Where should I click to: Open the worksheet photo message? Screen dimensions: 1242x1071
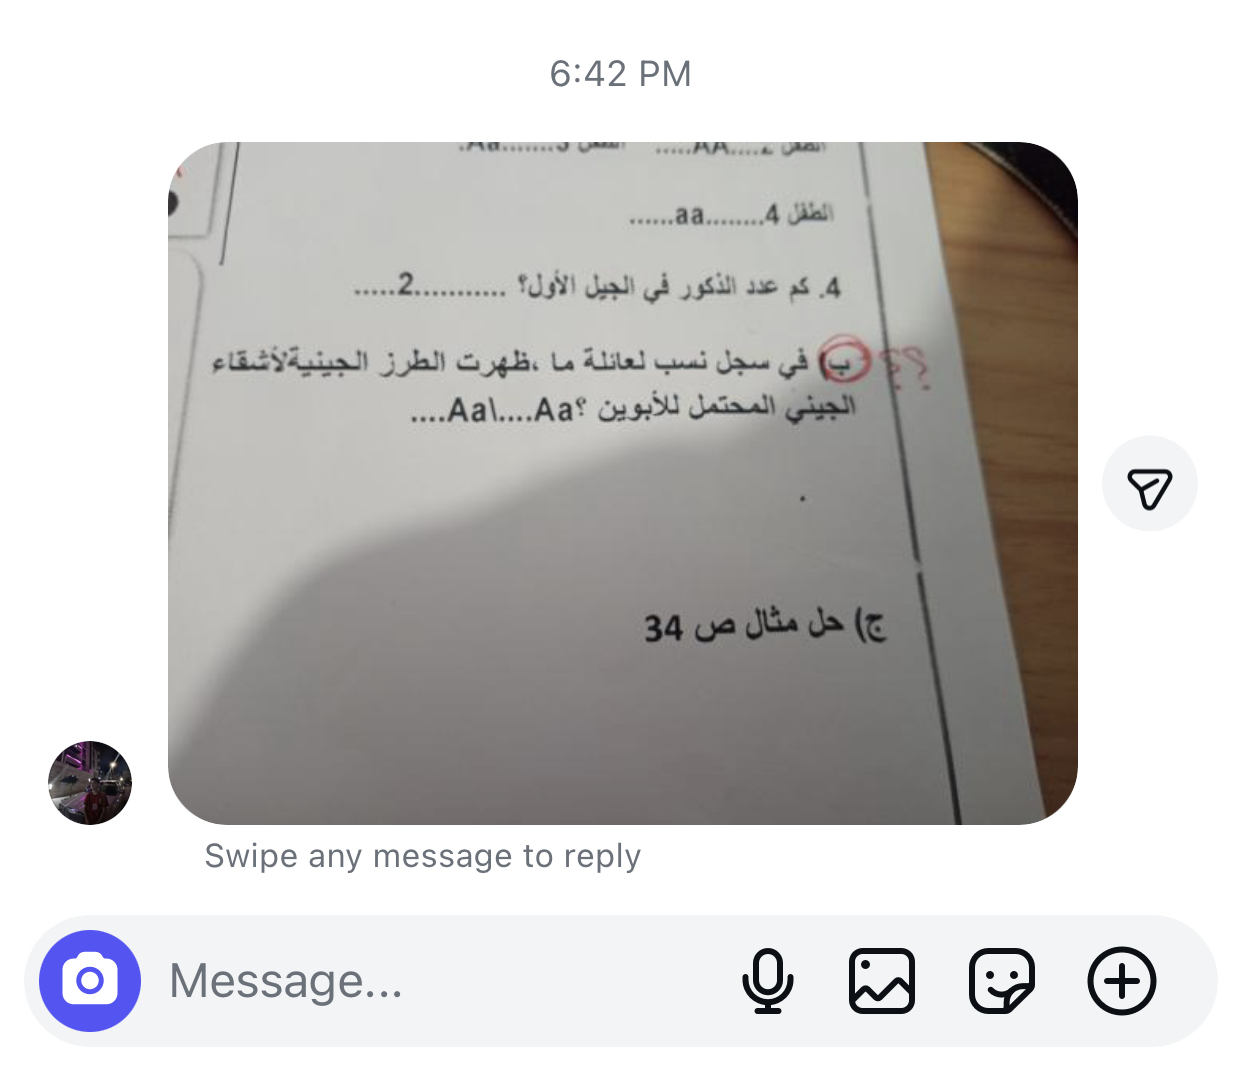click(622, 483)
